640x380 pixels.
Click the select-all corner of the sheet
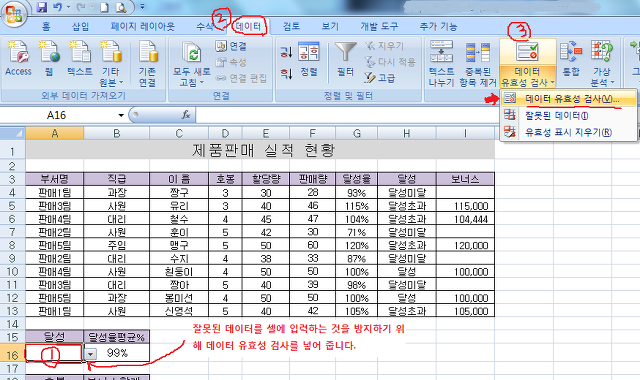[13, 133]
